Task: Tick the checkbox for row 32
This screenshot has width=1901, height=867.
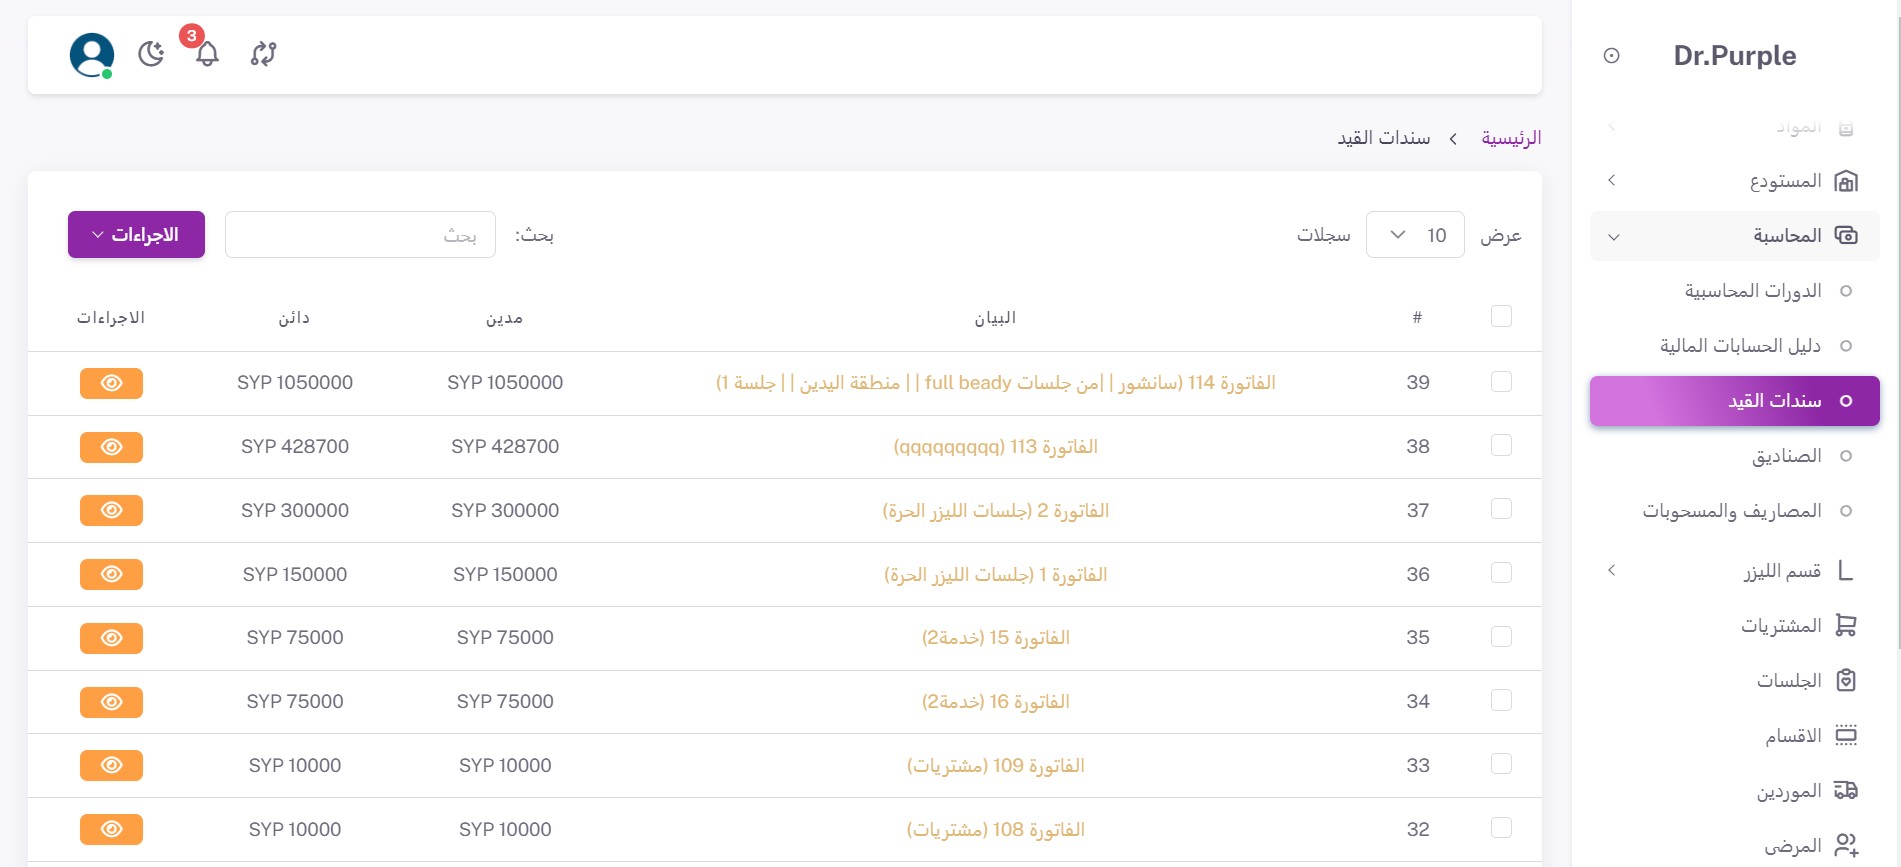Action: (1501, 828)
